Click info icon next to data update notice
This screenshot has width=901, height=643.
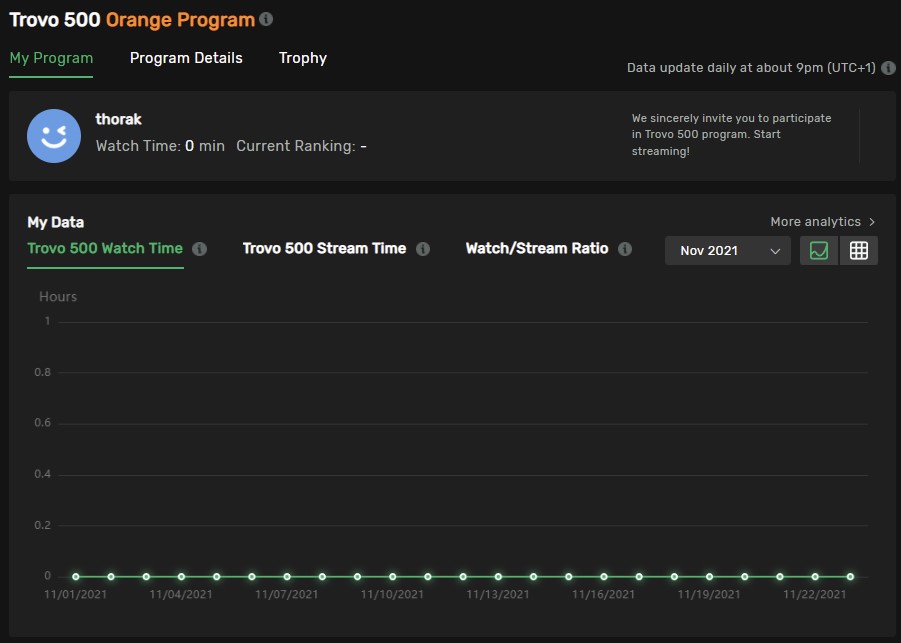pyautogui.click(x=888, y=68)
